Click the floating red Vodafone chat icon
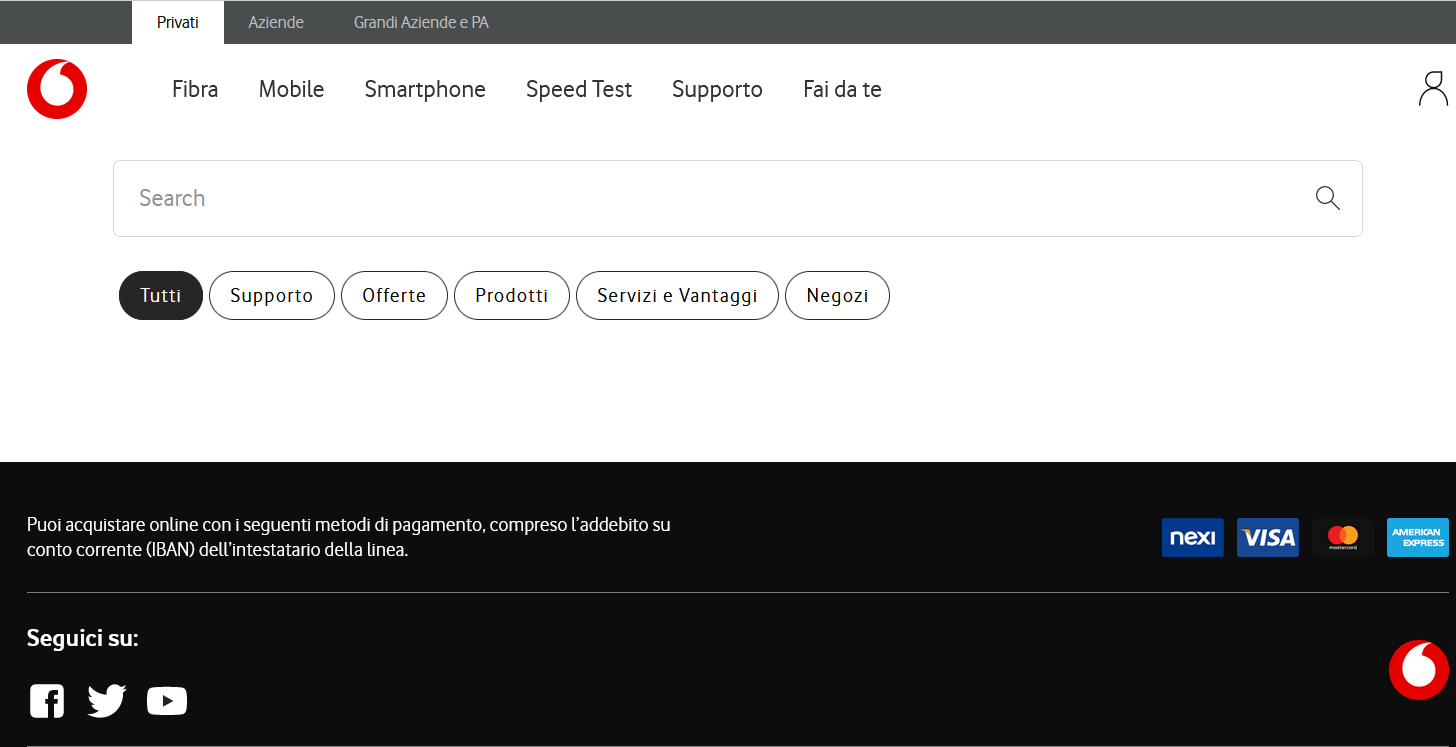Screen dimensions: 1456x747 tap(1418, 670)
